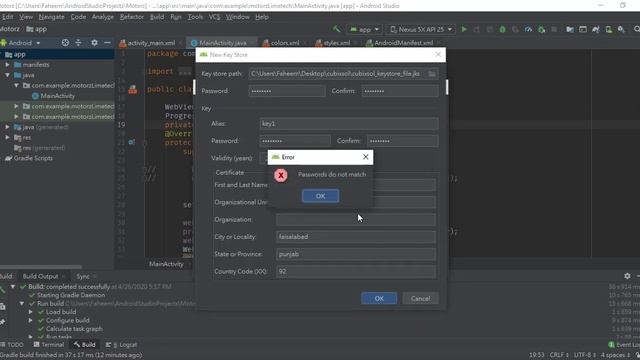The image size is (640, 360).
Task: Open the Refactor menu
Action: coord(132,17)
